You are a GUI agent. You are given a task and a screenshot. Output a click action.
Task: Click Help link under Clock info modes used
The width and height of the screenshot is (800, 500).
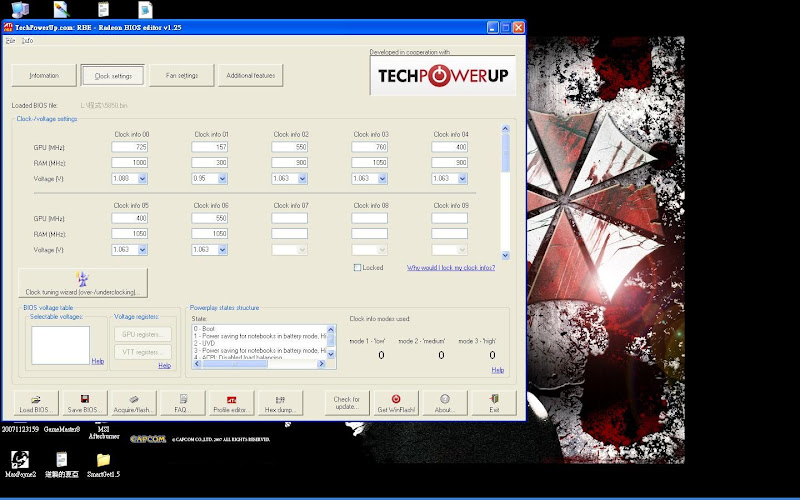pos(498,370)
